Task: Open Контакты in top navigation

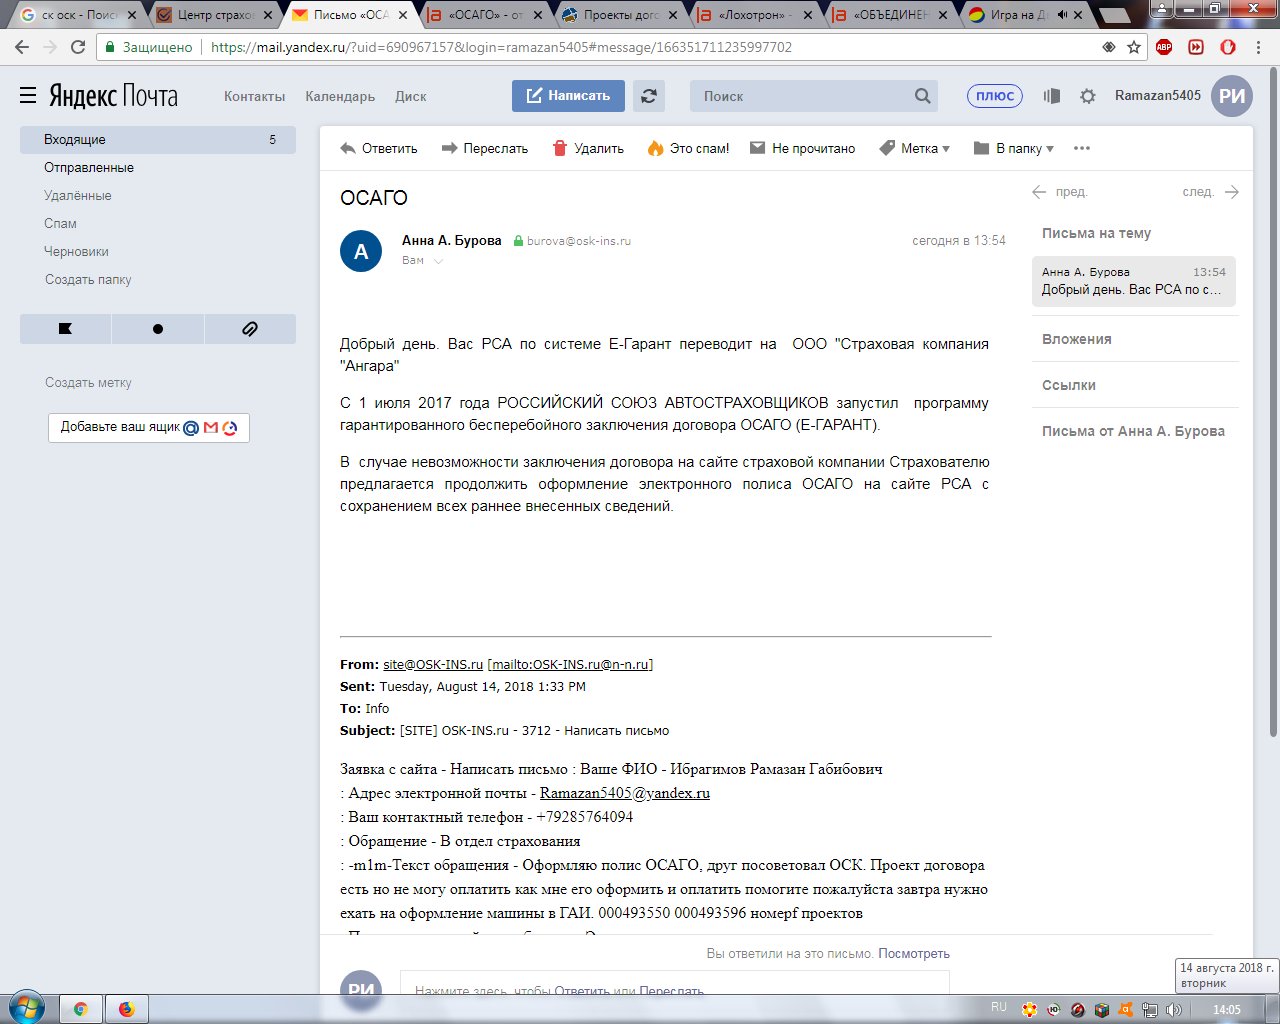Action: [x=254, y=96]
